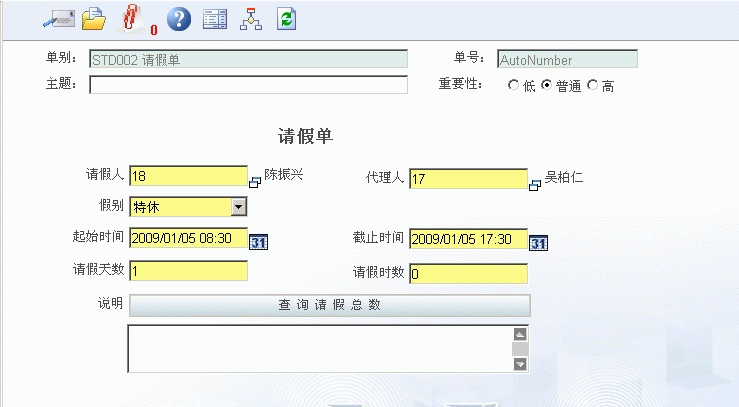Screen dimensions: 739x407
Task: Open calendar picker for 起始时间
Action: click(258, 242)
